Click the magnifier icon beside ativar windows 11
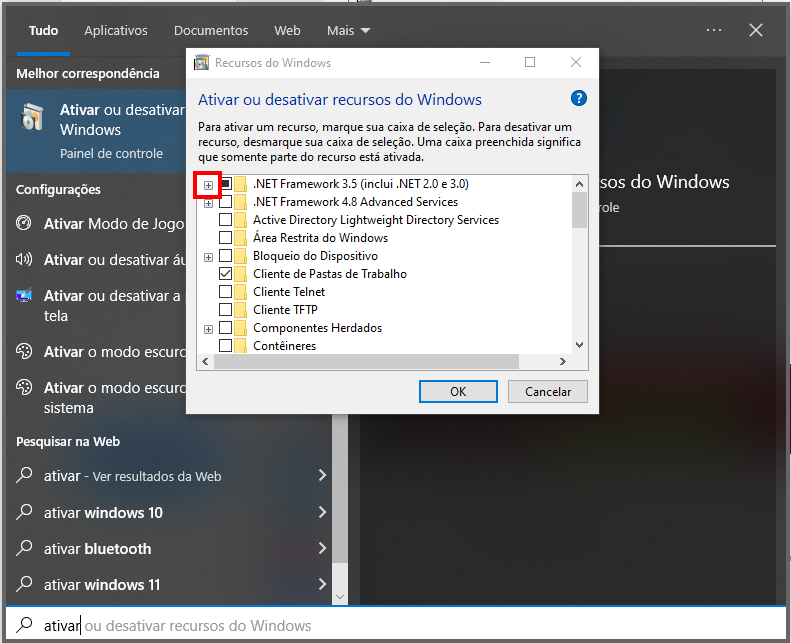Viewport: 791px width, 643px height. click(24, 584)
